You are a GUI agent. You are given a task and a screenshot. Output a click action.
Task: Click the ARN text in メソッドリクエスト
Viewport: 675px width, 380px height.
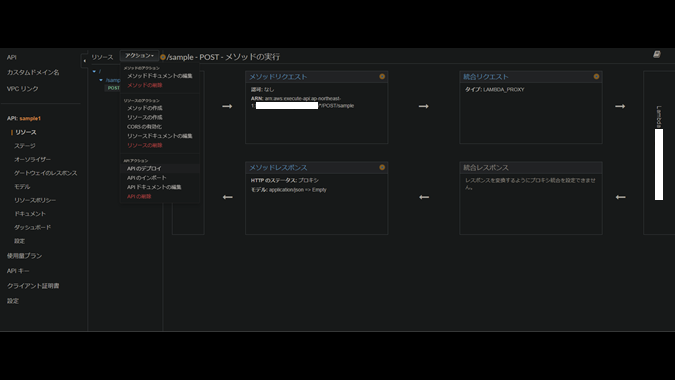click(302, 102)
